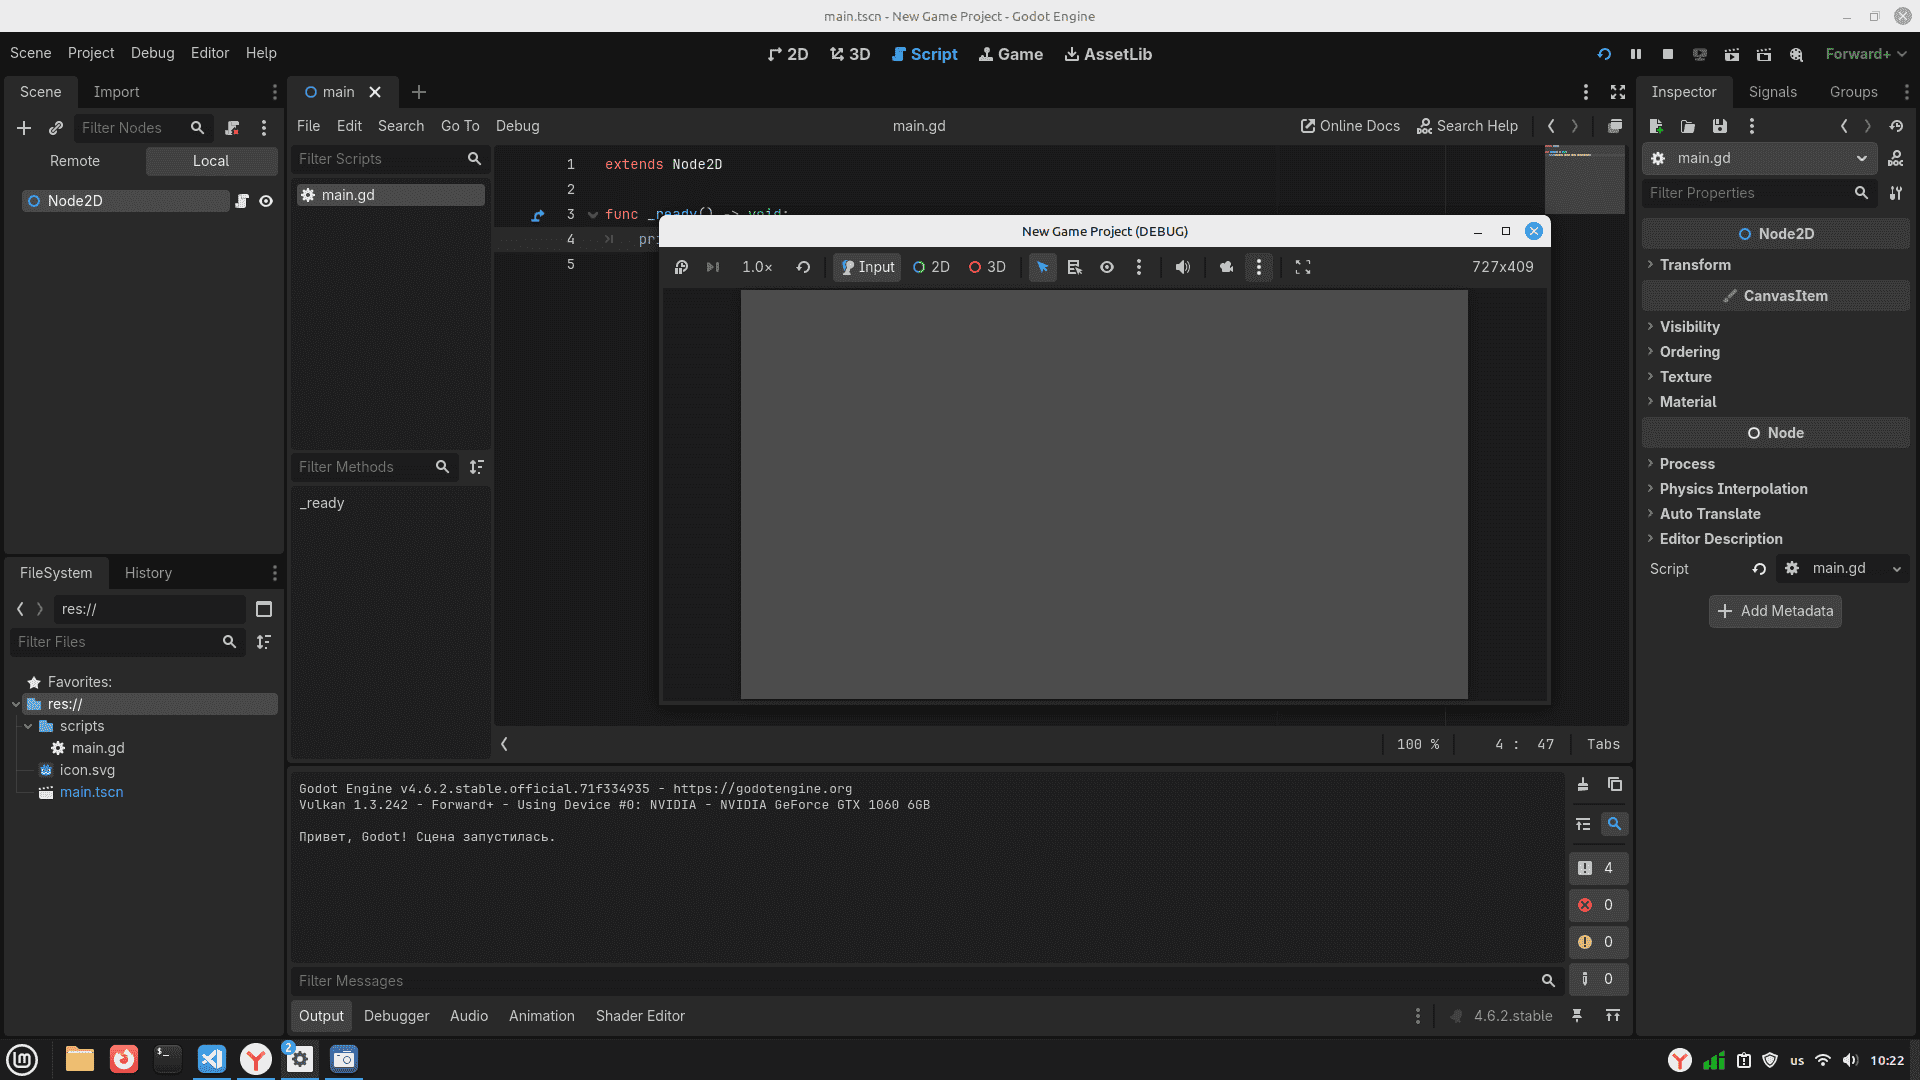The height and width of the screenshot is (1080, 1920).
Task: Switch to the Signals tab
Action: pos(1773,92)
